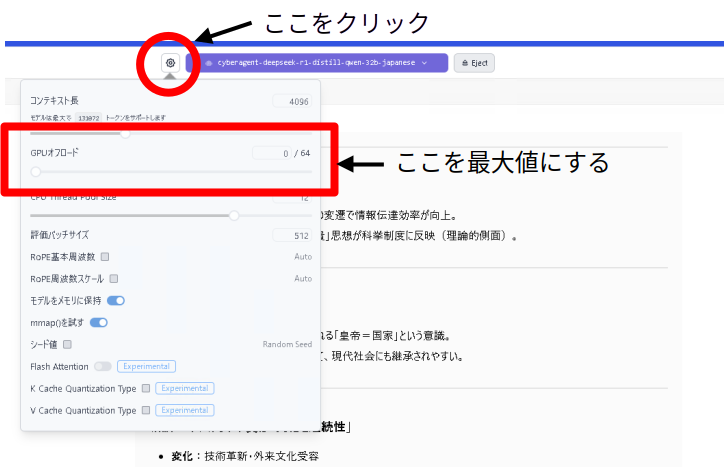Turn on the Flash Attention toggle
This screenshot has height=467, width=724.
[103, 366]
